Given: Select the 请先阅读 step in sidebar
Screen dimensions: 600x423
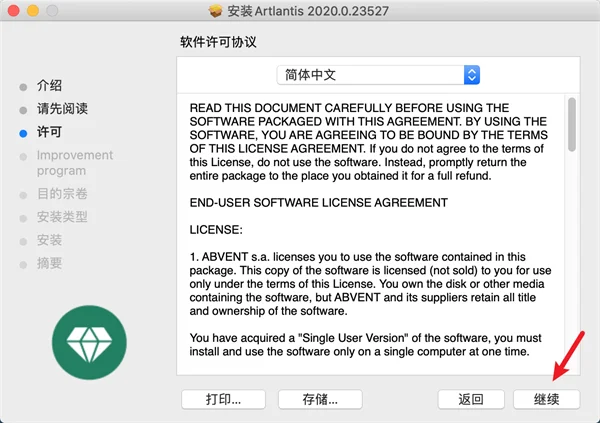Looking at the screenshot, I should coord(62,109).
